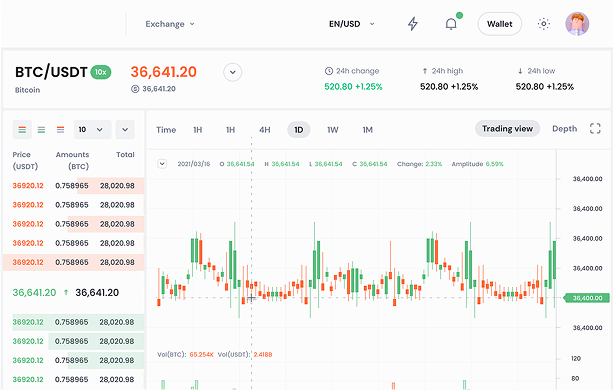Open the notifications bell icon
613x390 pixels.
(451, 24)
